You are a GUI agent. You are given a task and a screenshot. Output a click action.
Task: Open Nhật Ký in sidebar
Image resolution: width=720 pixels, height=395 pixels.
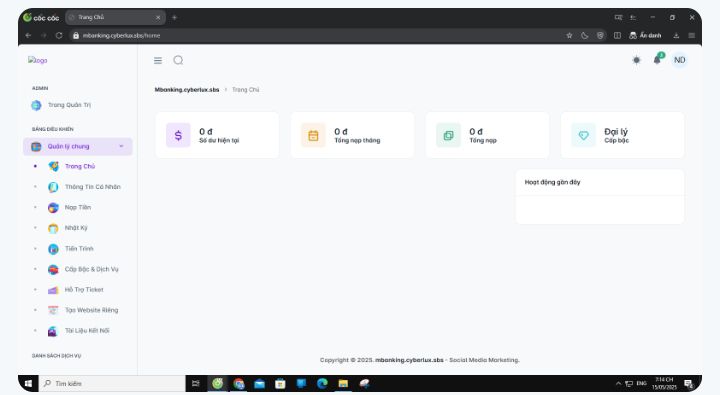(x=76, y=228)
